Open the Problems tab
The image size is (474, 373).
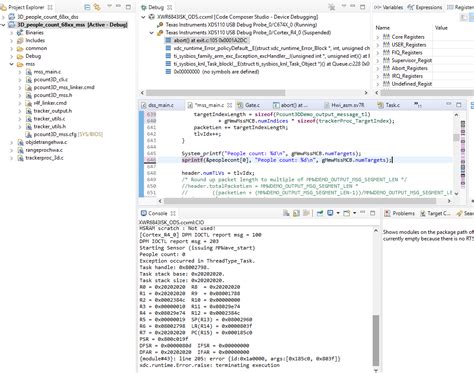(x=400, y=213)
